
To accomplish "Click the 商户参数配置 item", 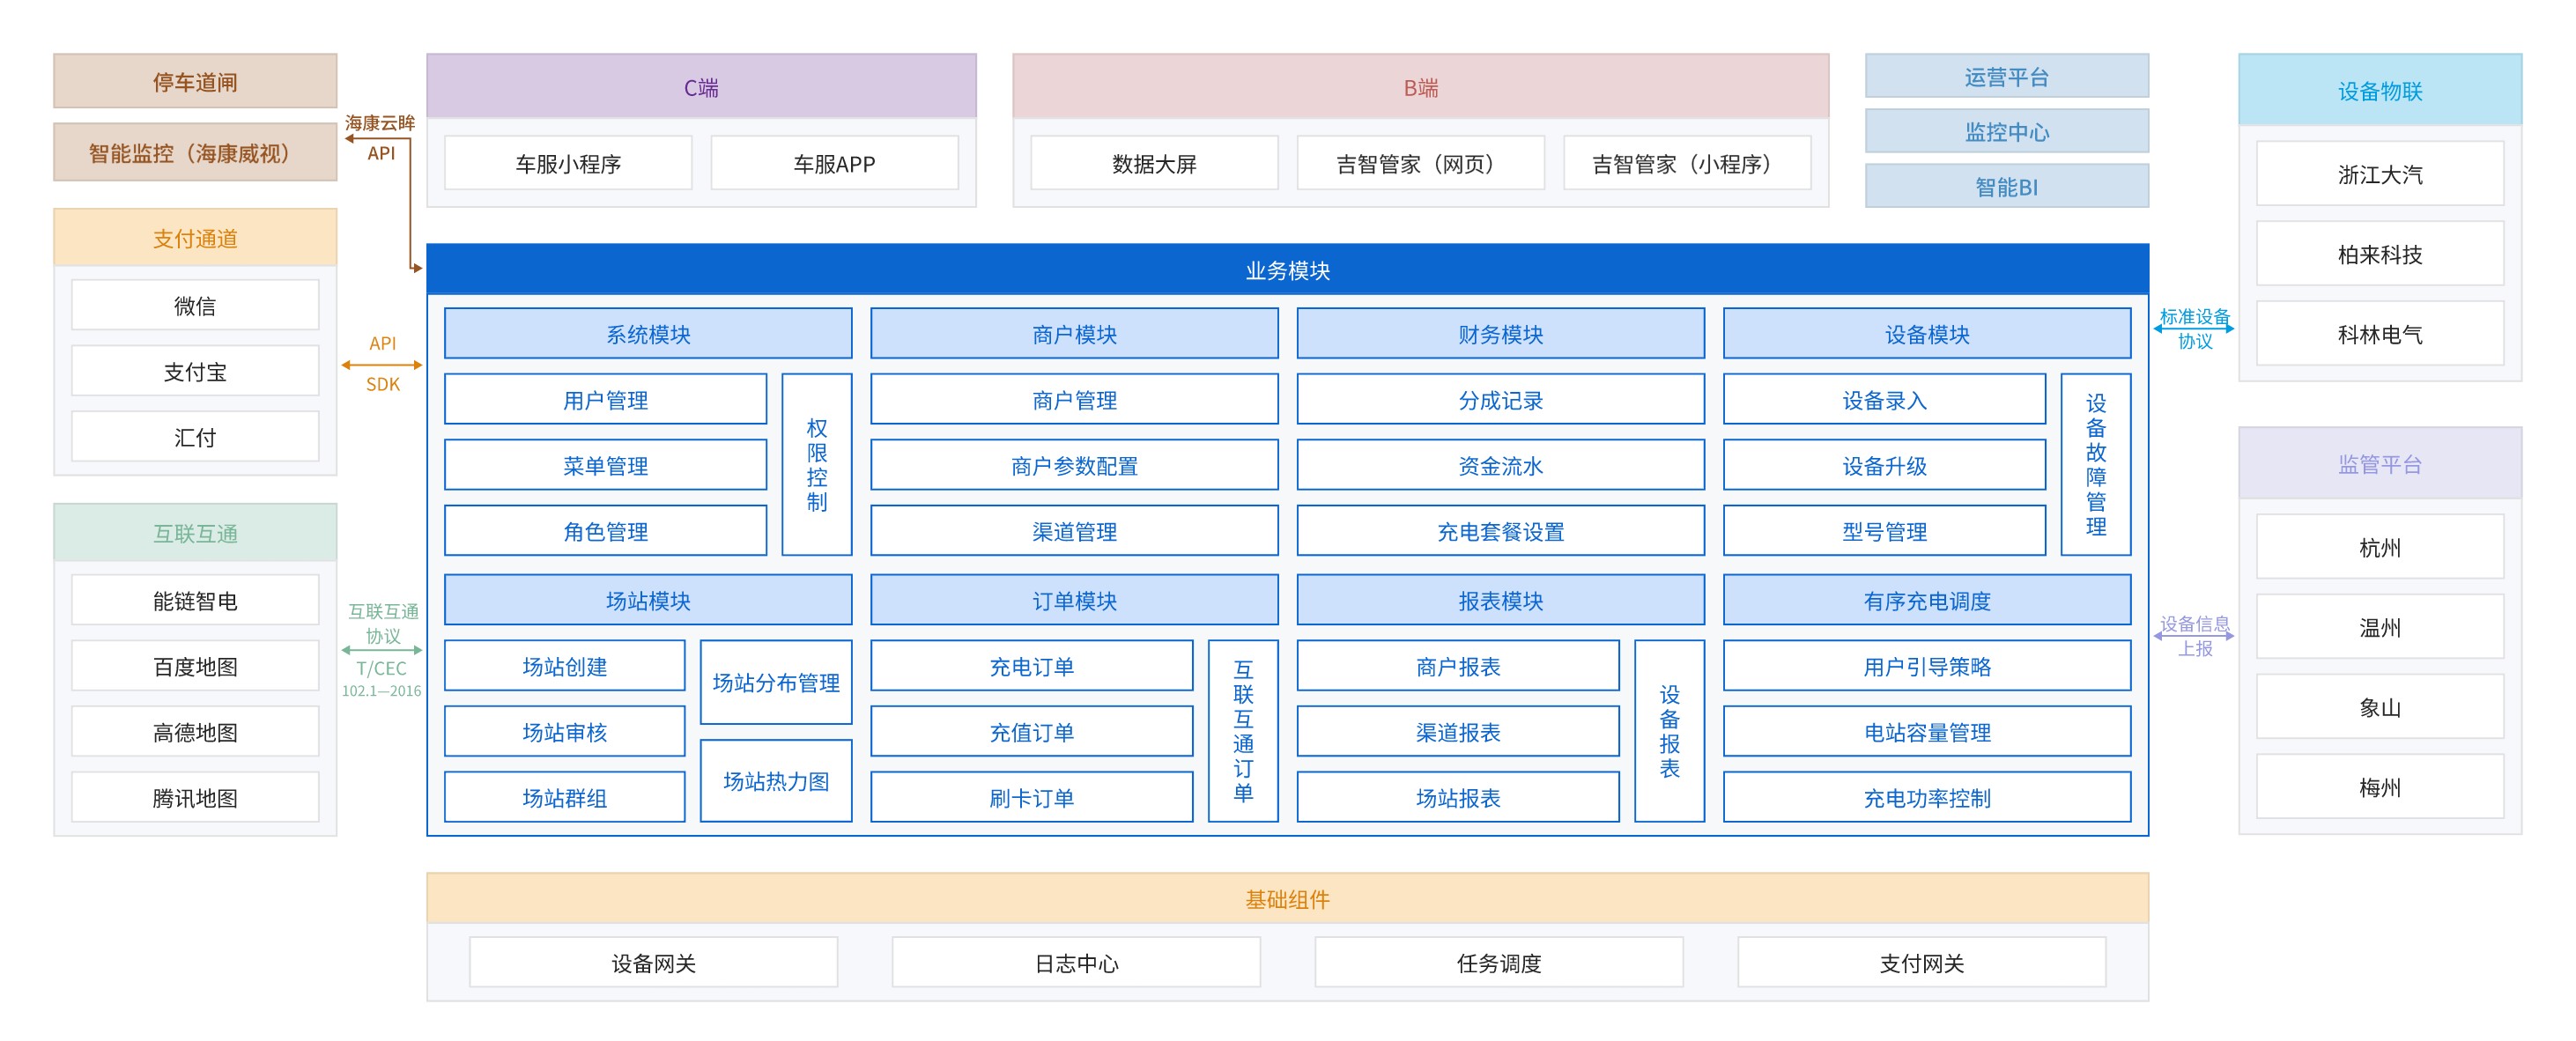I will point(1074,466).
